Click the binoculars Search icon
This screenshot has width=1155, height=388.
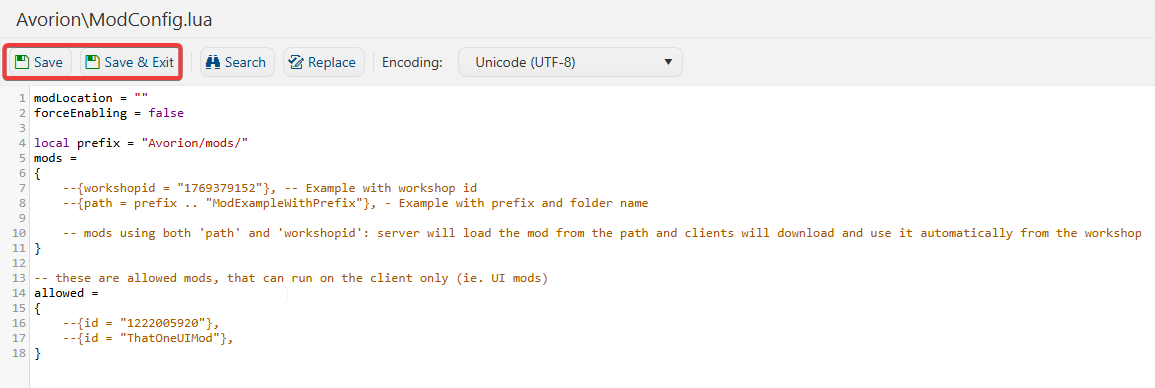pyautogui.click(x=214, y=62)
